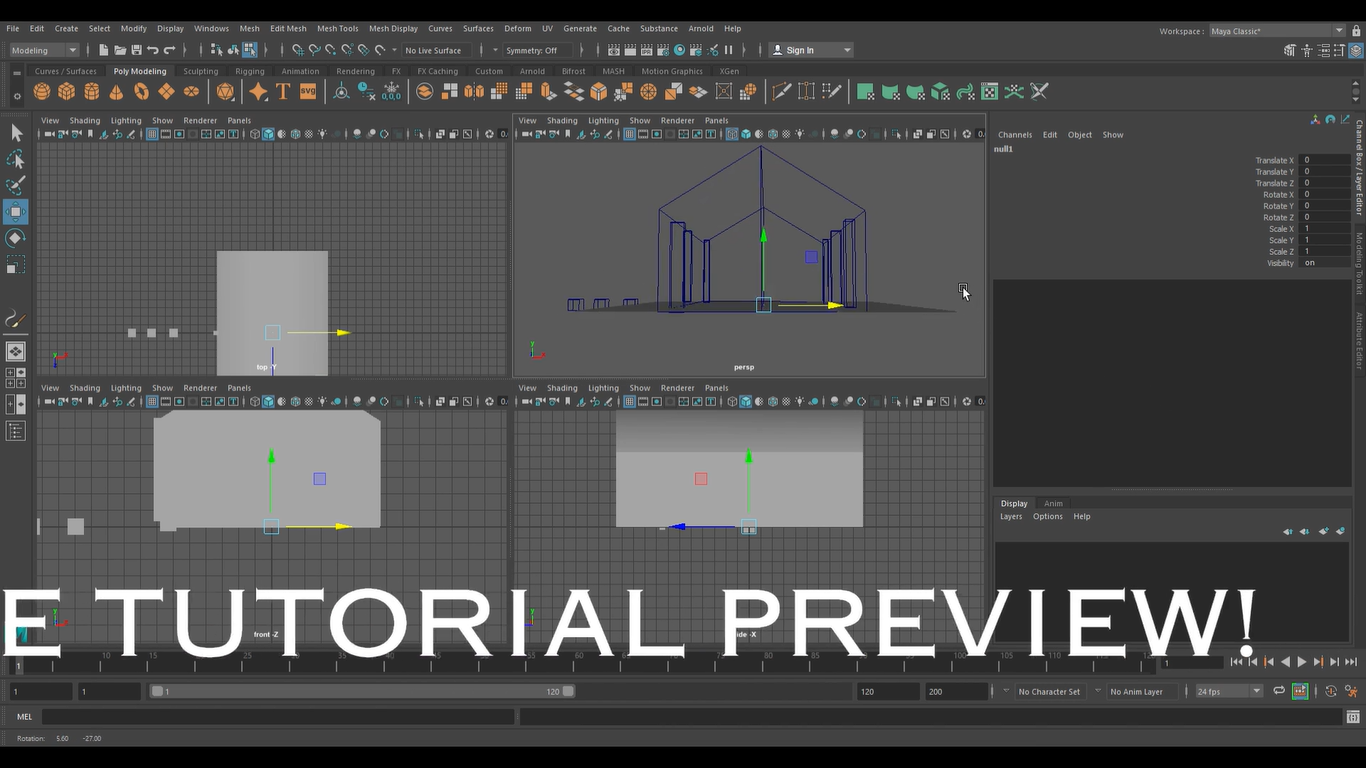Select the 3D Type tool on the shelf
The width and height of the screenshot is (1366, 768).
point(281,91)
